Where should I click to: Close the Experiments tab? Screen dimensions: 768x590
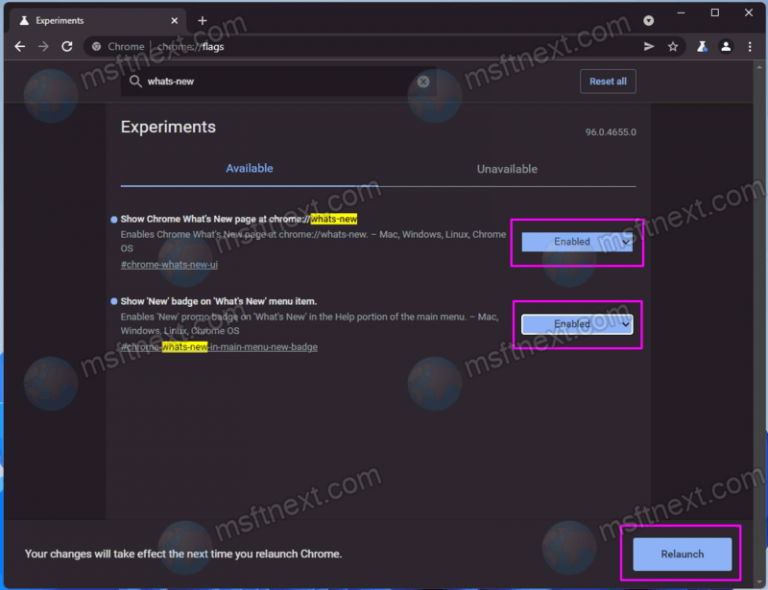(x=174, y=21)
